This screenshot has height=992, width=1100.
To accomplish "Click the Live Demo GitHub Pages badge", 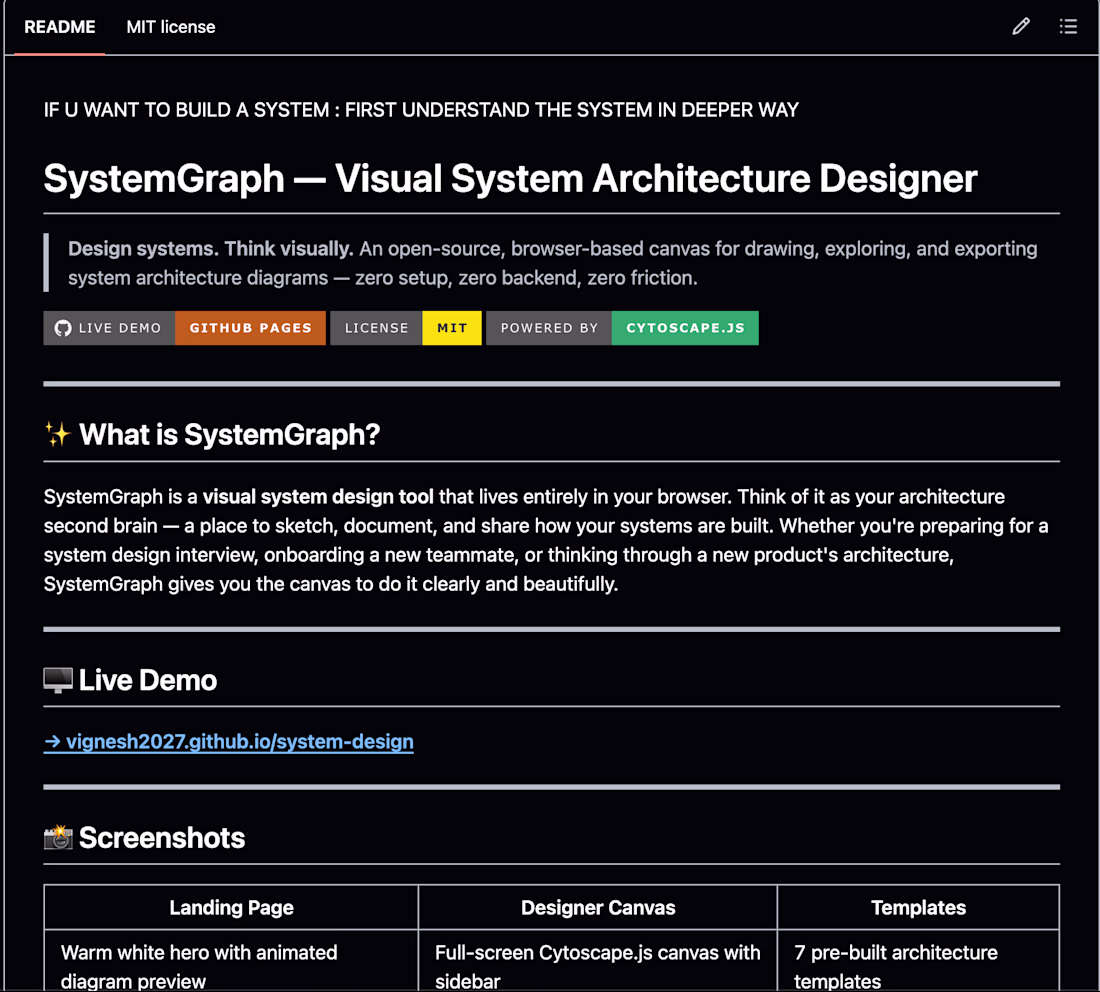I will click(185, 328).
